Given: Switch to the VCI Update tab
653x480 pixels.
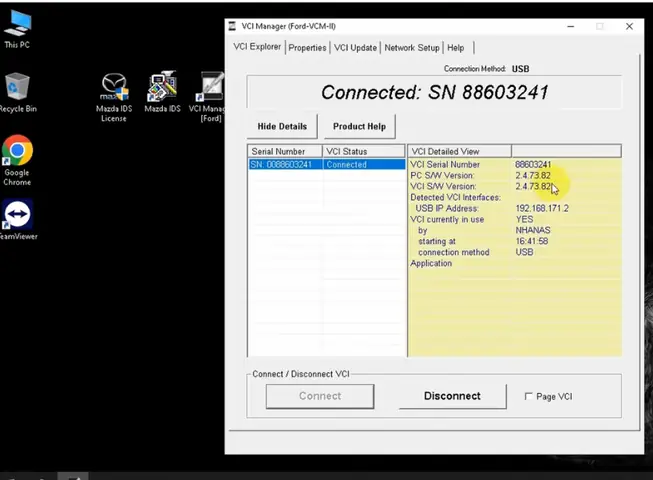Looking at the screenshot, I should click(355, 48).
